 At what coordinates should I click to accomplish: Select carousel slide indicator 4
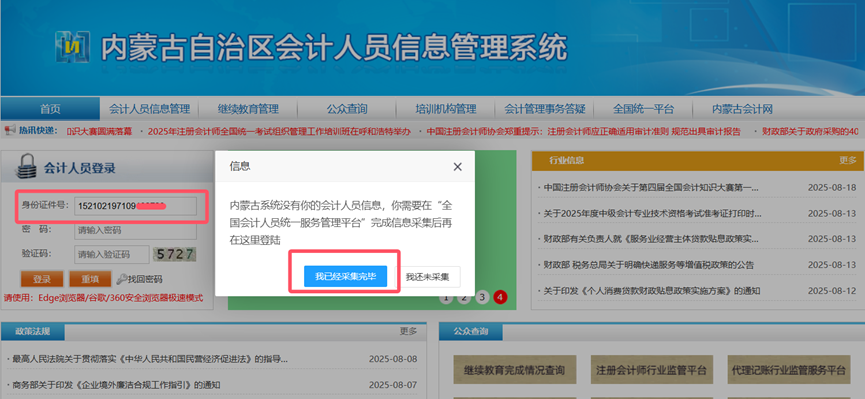500,297
